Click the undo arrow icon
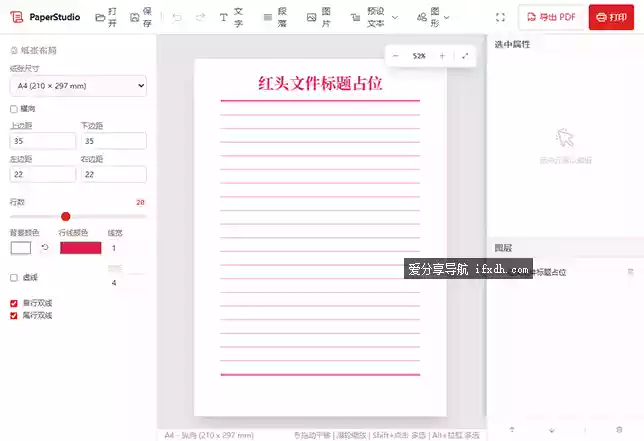 pos(177,17)
